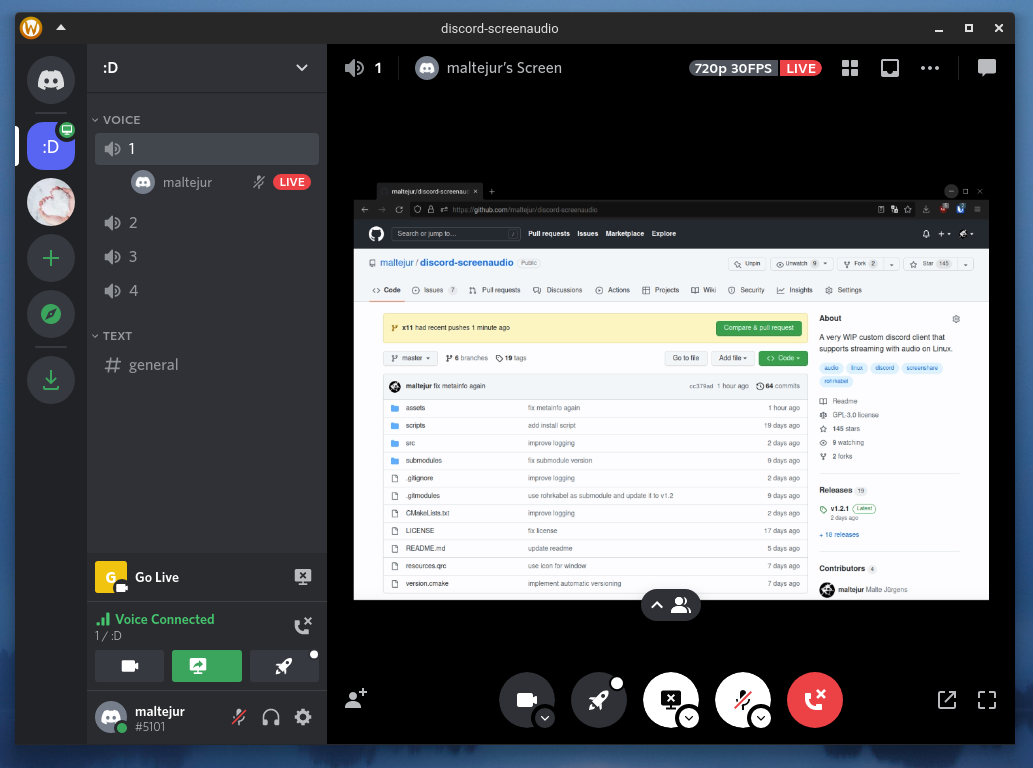
Task: Join voice channel 4
Action: (x=207, y=290)
